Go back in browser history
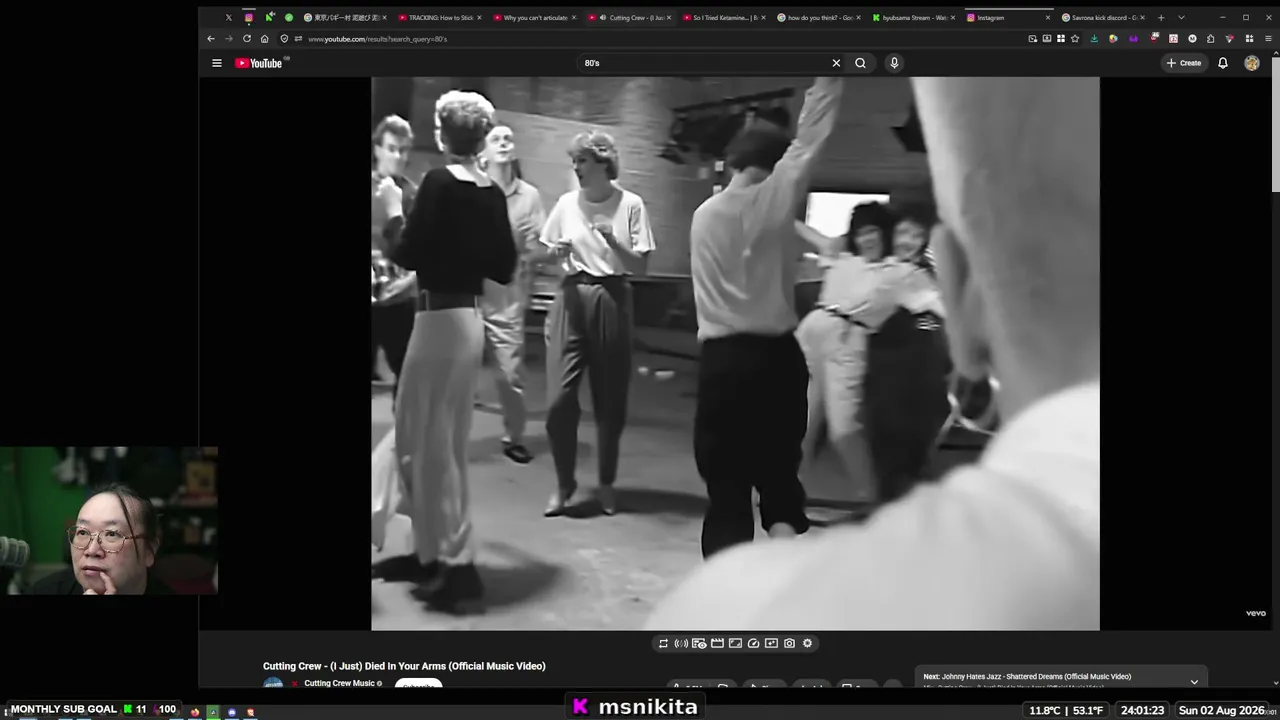The height and width of the screenshot is (720, 1280). pyautogui.click(x=211, y=39)
